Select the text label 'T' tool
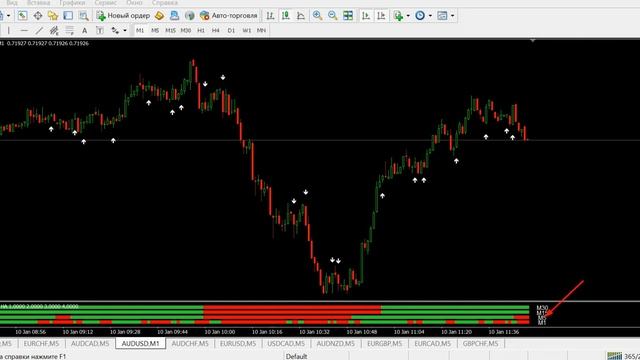The height and width of the screenshot is (360, 640). [100, 31]
